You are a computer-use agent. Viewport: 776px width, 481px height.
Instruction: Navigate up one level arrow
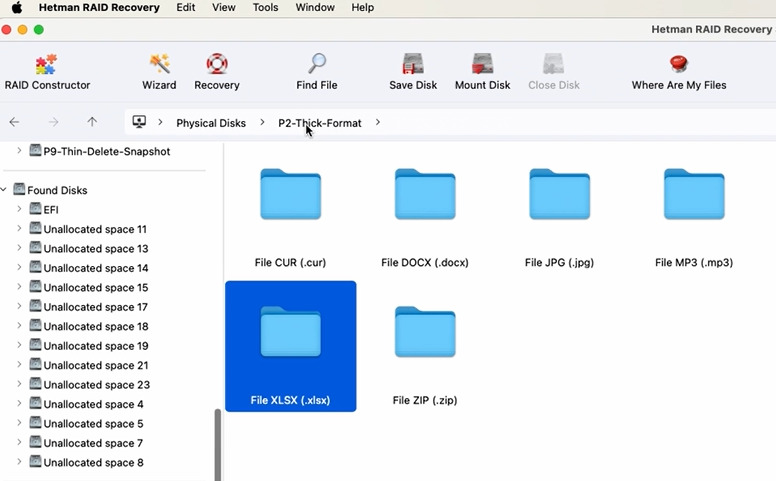click(92, 122)
